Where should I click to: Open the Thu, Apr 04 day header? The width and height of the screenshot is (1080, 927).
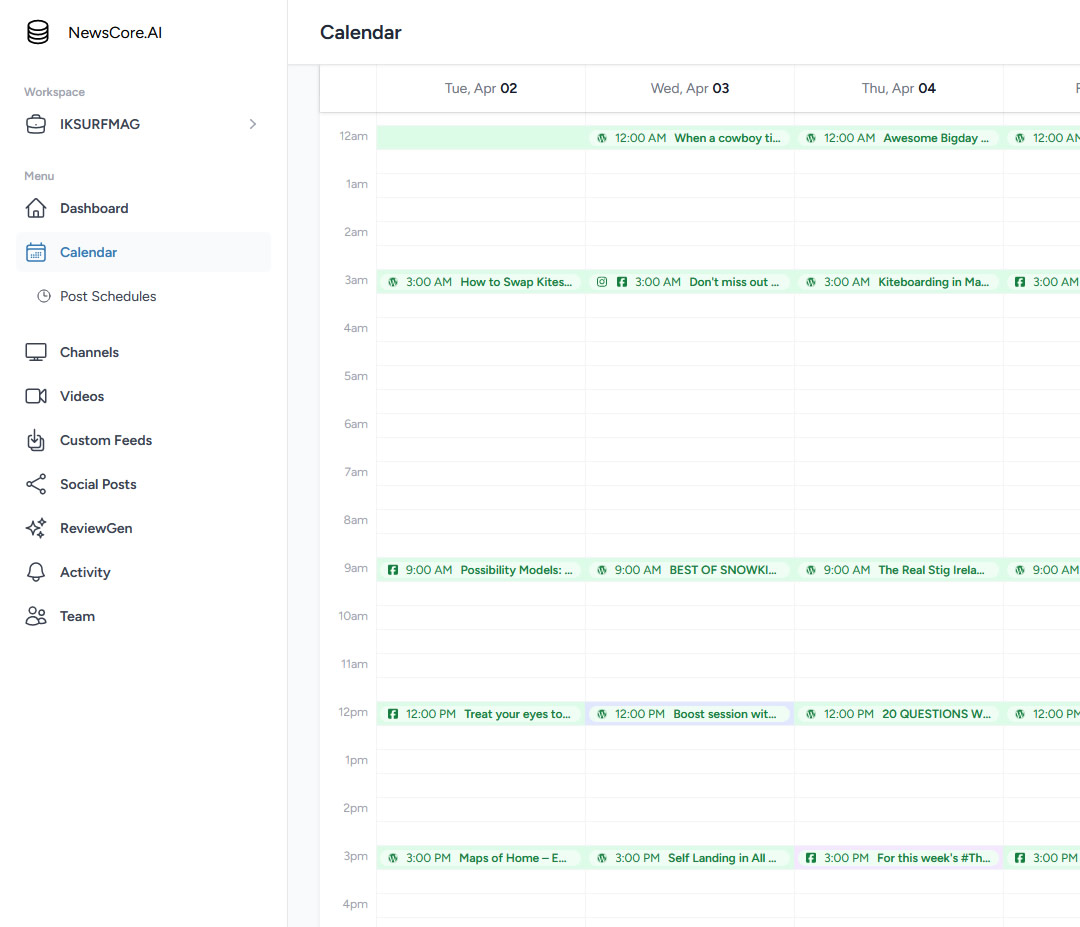click(898, 88)
